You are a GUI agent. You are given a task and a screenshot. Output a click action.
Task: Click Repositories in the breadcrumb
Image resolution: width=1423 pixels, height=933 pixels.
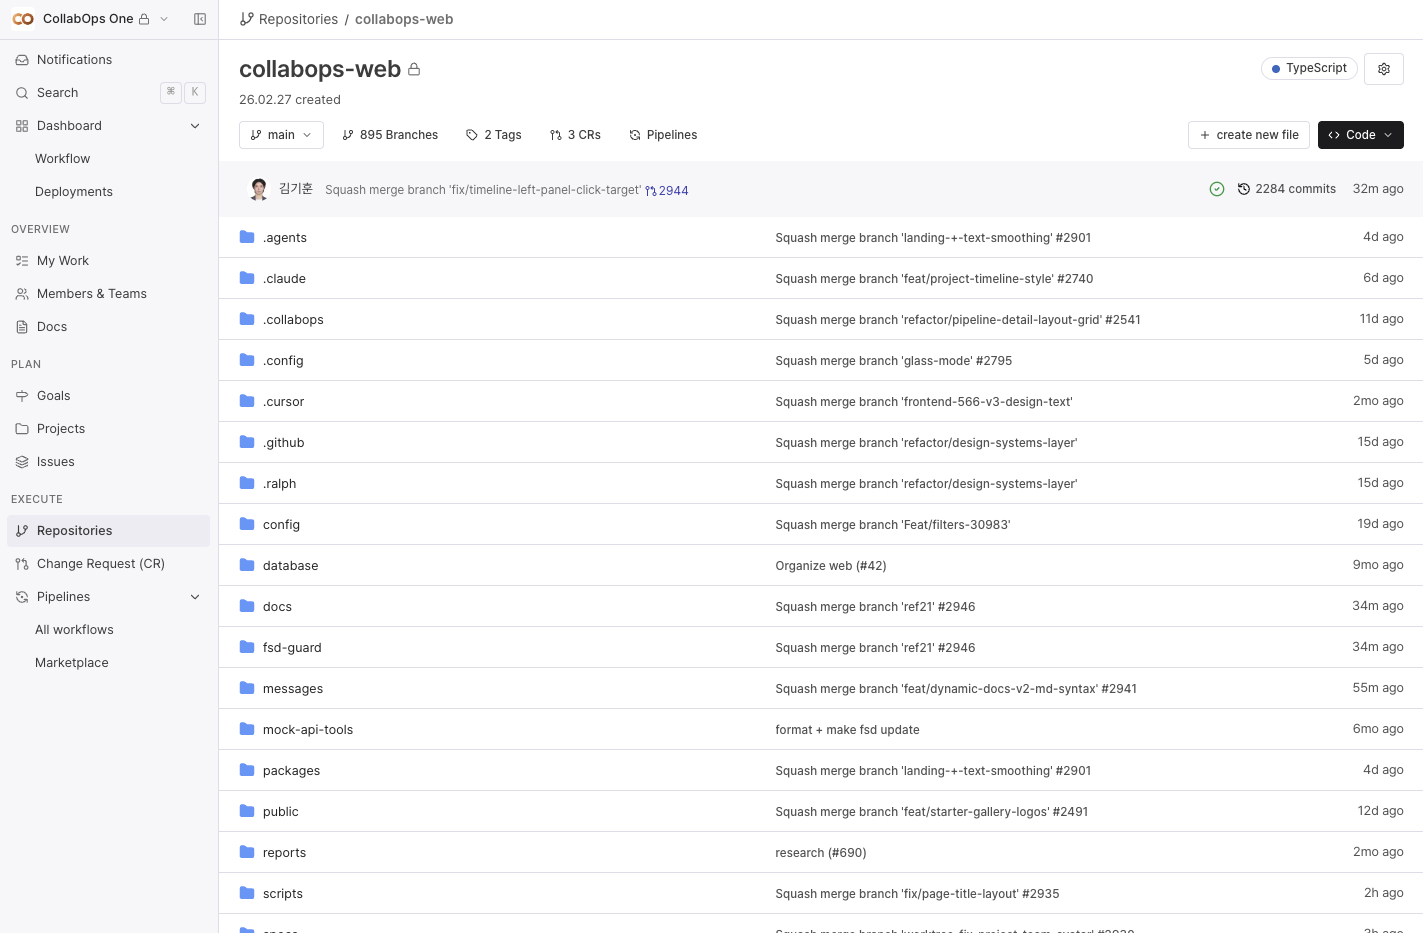(x=298, y=19)
